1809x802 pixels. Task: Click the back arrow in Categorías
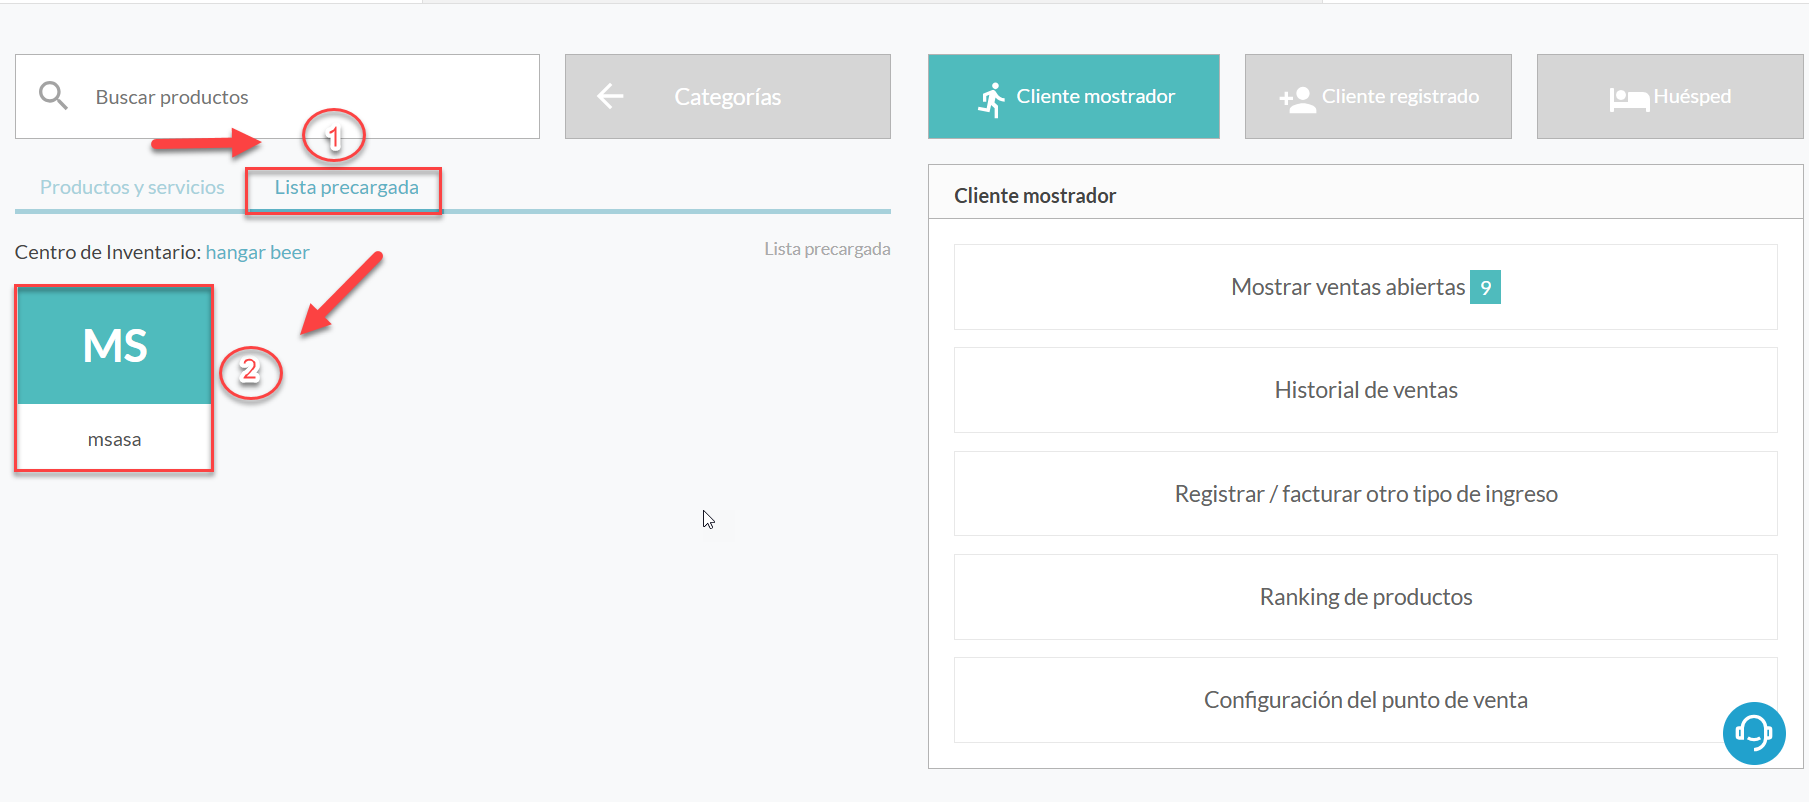[x=610, y=96]
